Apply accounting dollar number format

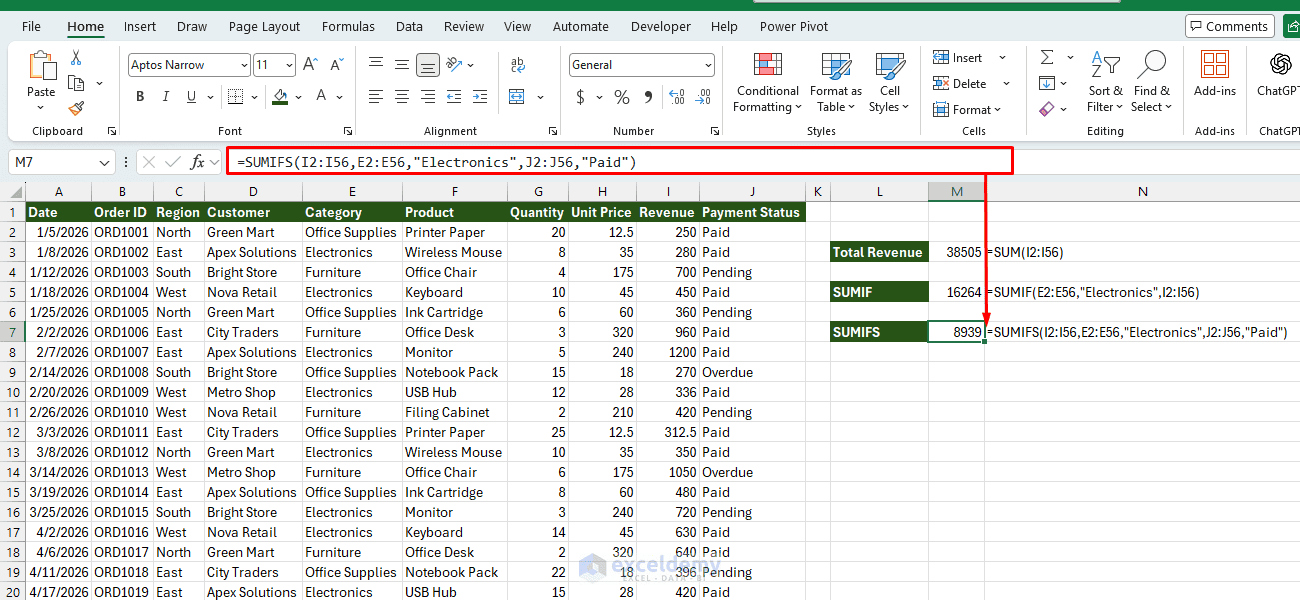coord(580,97)
